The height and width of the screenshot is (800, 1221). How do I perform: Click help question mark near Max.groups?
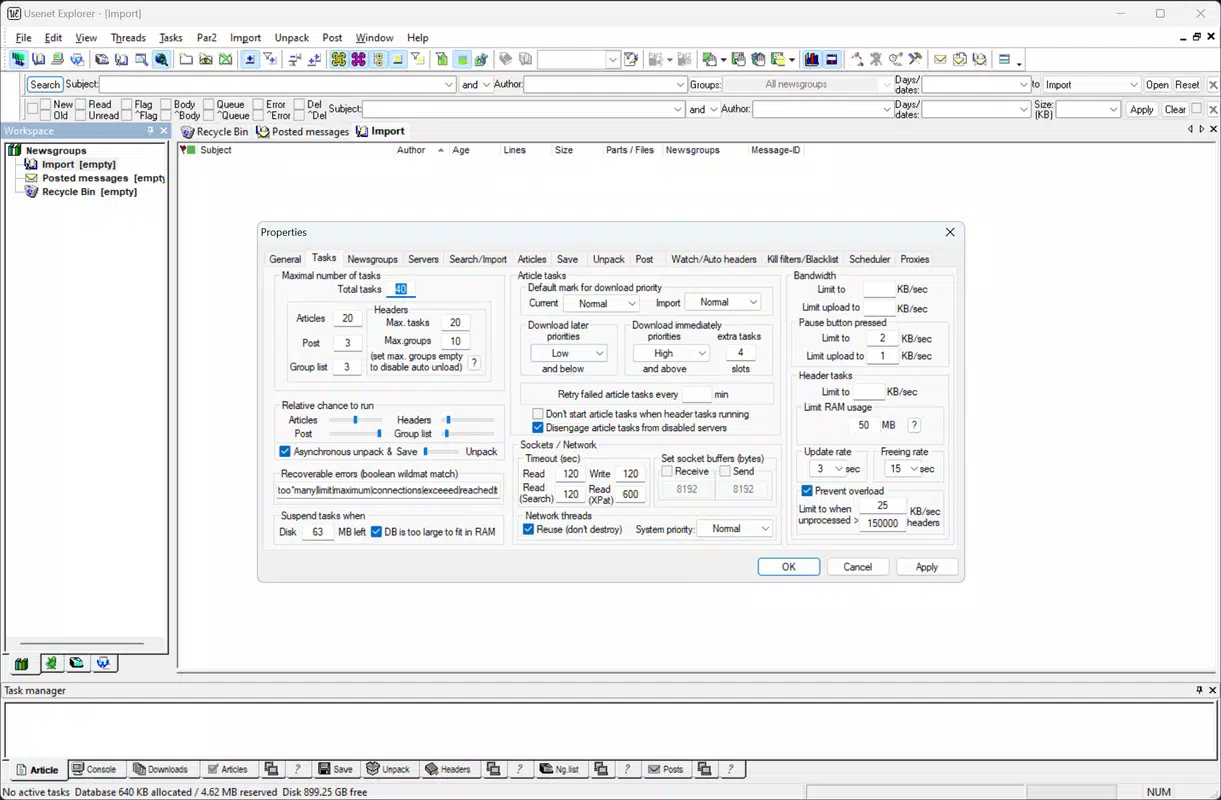(x=474, y=363)
